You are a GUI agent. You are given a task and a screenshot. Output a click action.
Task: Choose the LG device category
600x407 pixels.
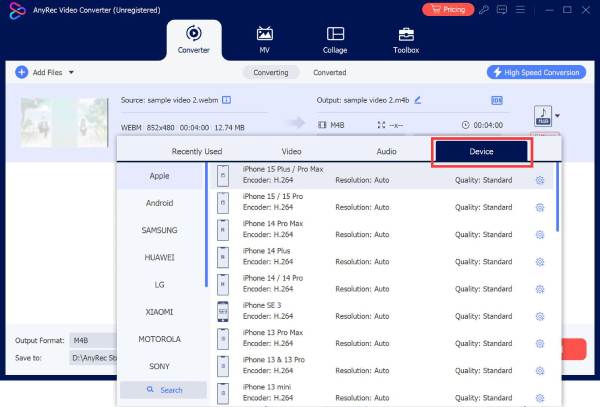click(160, 285)
